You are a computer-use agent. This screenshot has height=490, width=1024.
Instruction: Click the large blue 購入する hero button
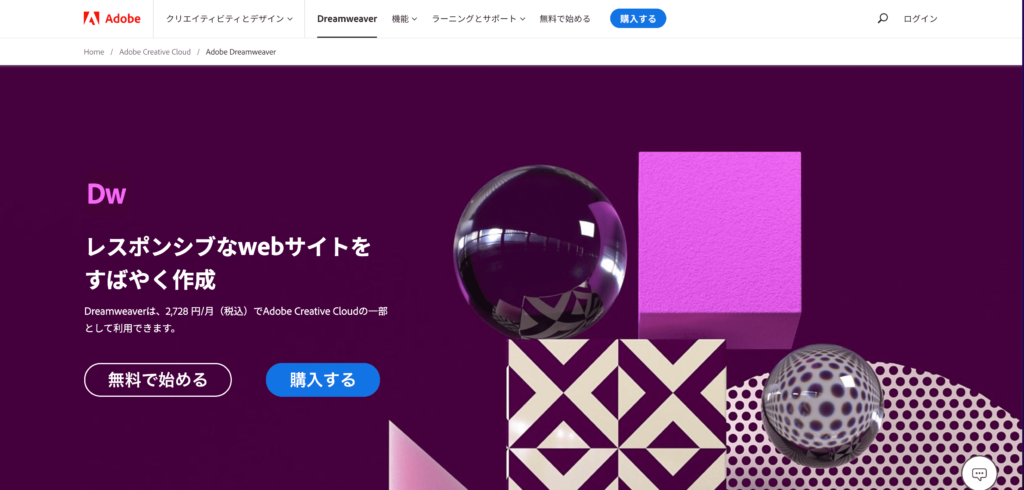(x=323, y=380)
